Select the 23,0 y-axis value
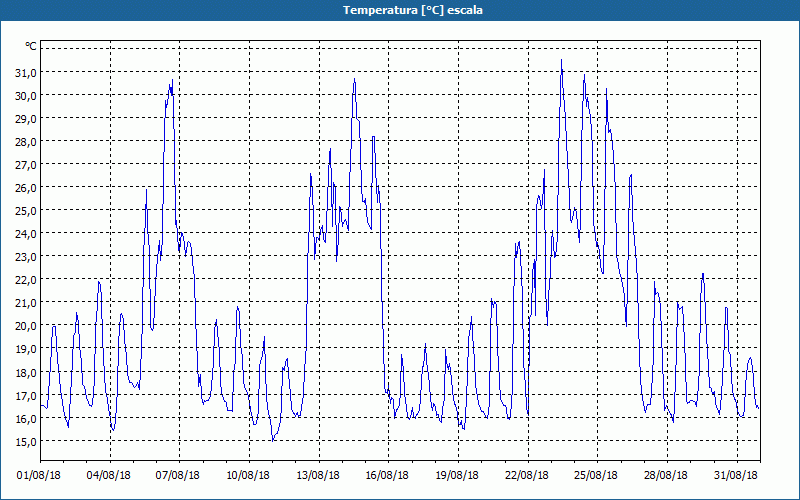The image size is (800, 500). pos(26,257)
